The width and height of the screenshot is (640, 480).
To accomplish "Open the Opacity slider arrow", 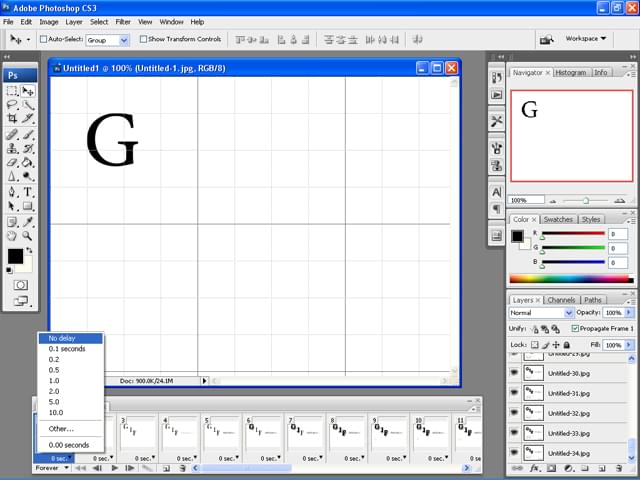I will point(629,313).
